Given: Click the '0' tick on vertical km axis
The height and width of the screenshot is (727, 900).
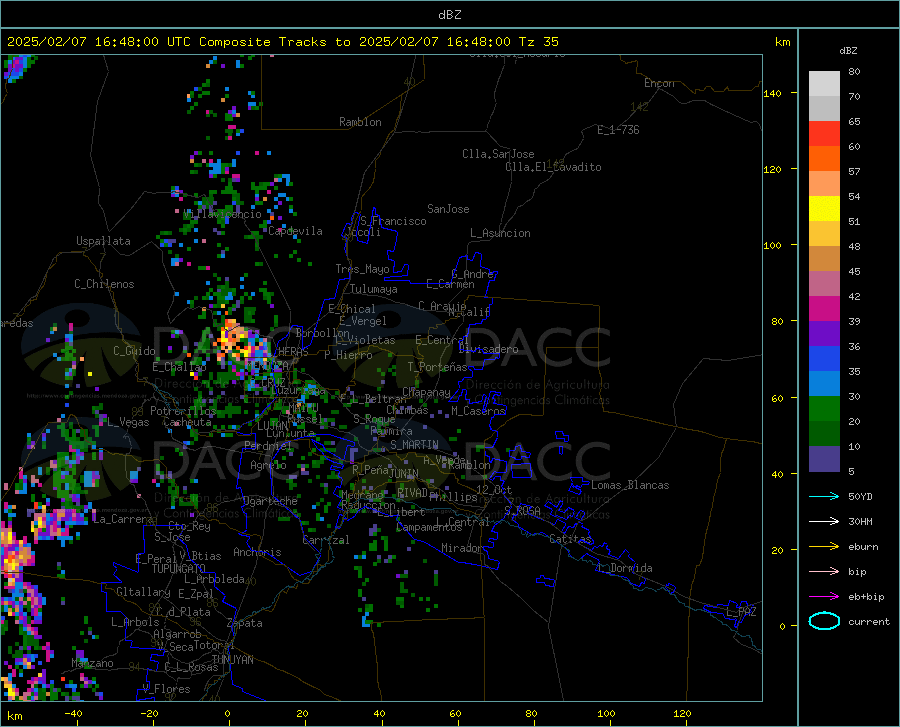Looking at the screenshot, I should [x=782, y=626].
